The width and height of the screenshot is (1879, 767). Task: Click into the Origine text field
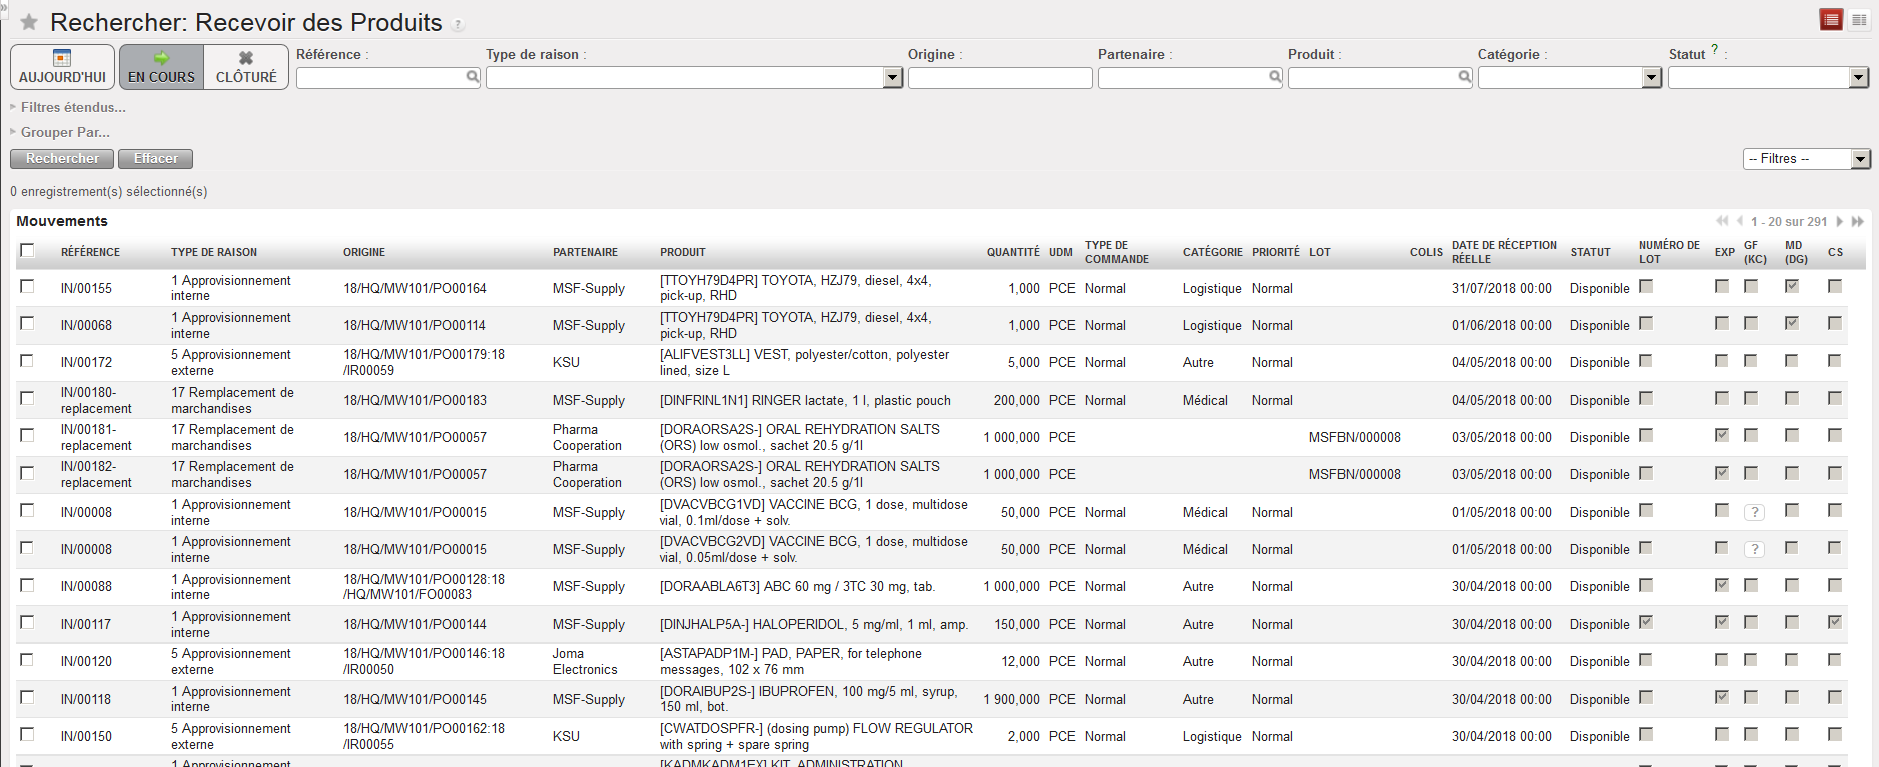(x=999, y=78)
